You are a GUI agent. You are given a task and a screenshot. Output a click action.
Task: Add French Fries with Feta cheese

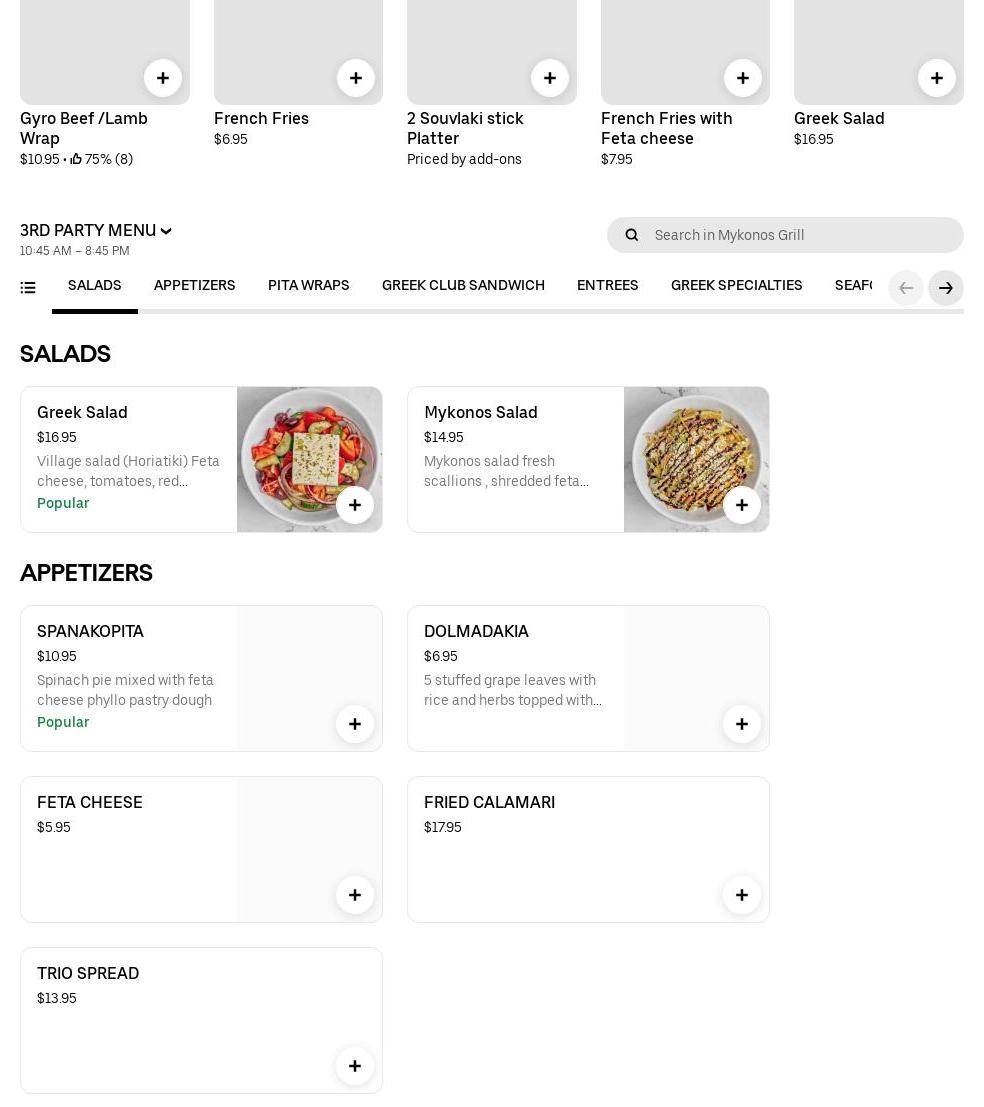743,78
